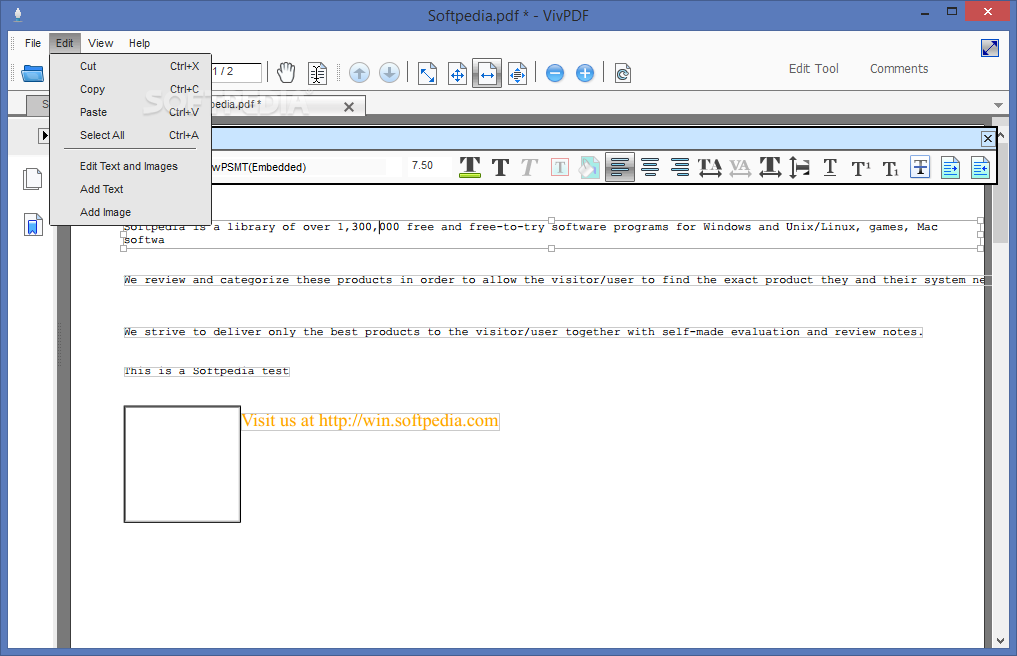Click the vertical scrollbar down arrow

(1001, 640)
